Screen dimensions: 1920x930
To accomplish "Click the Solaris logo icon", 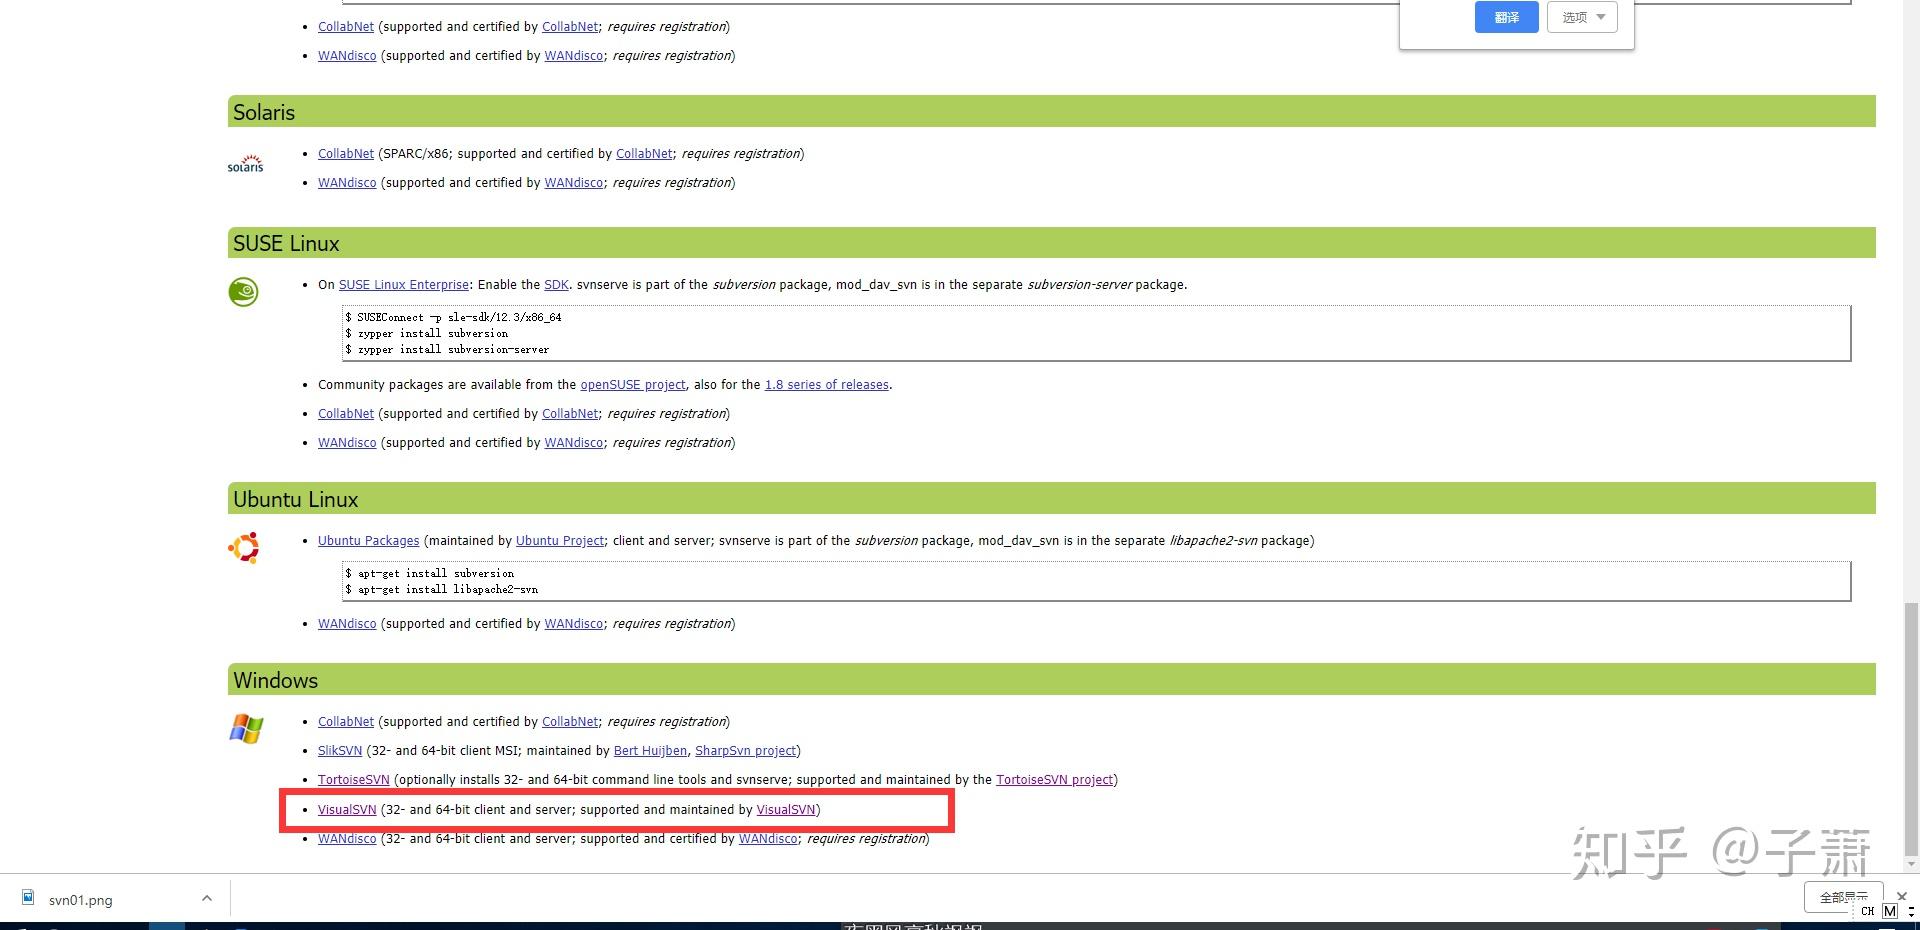I will (x=245, y=164).
